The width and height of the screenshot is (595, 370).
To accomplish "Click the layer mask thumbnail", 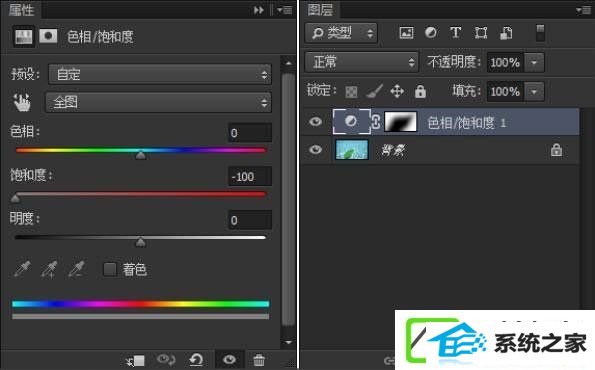I will click(401, 121).
